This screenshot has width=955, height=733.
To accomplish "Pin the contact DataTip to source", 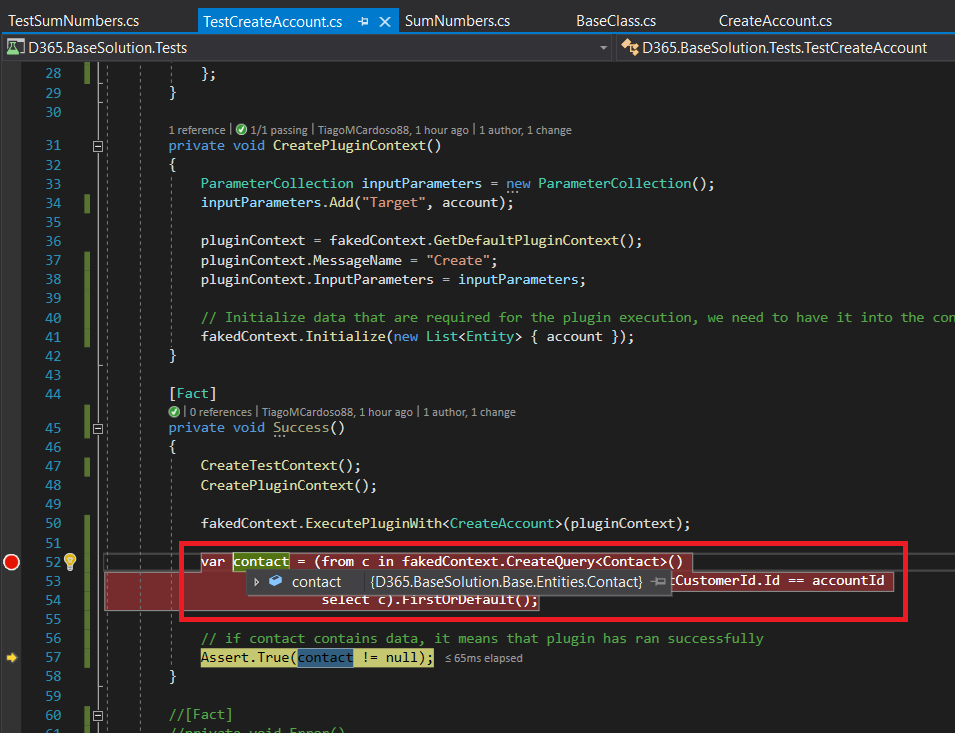I will (658, 582).
